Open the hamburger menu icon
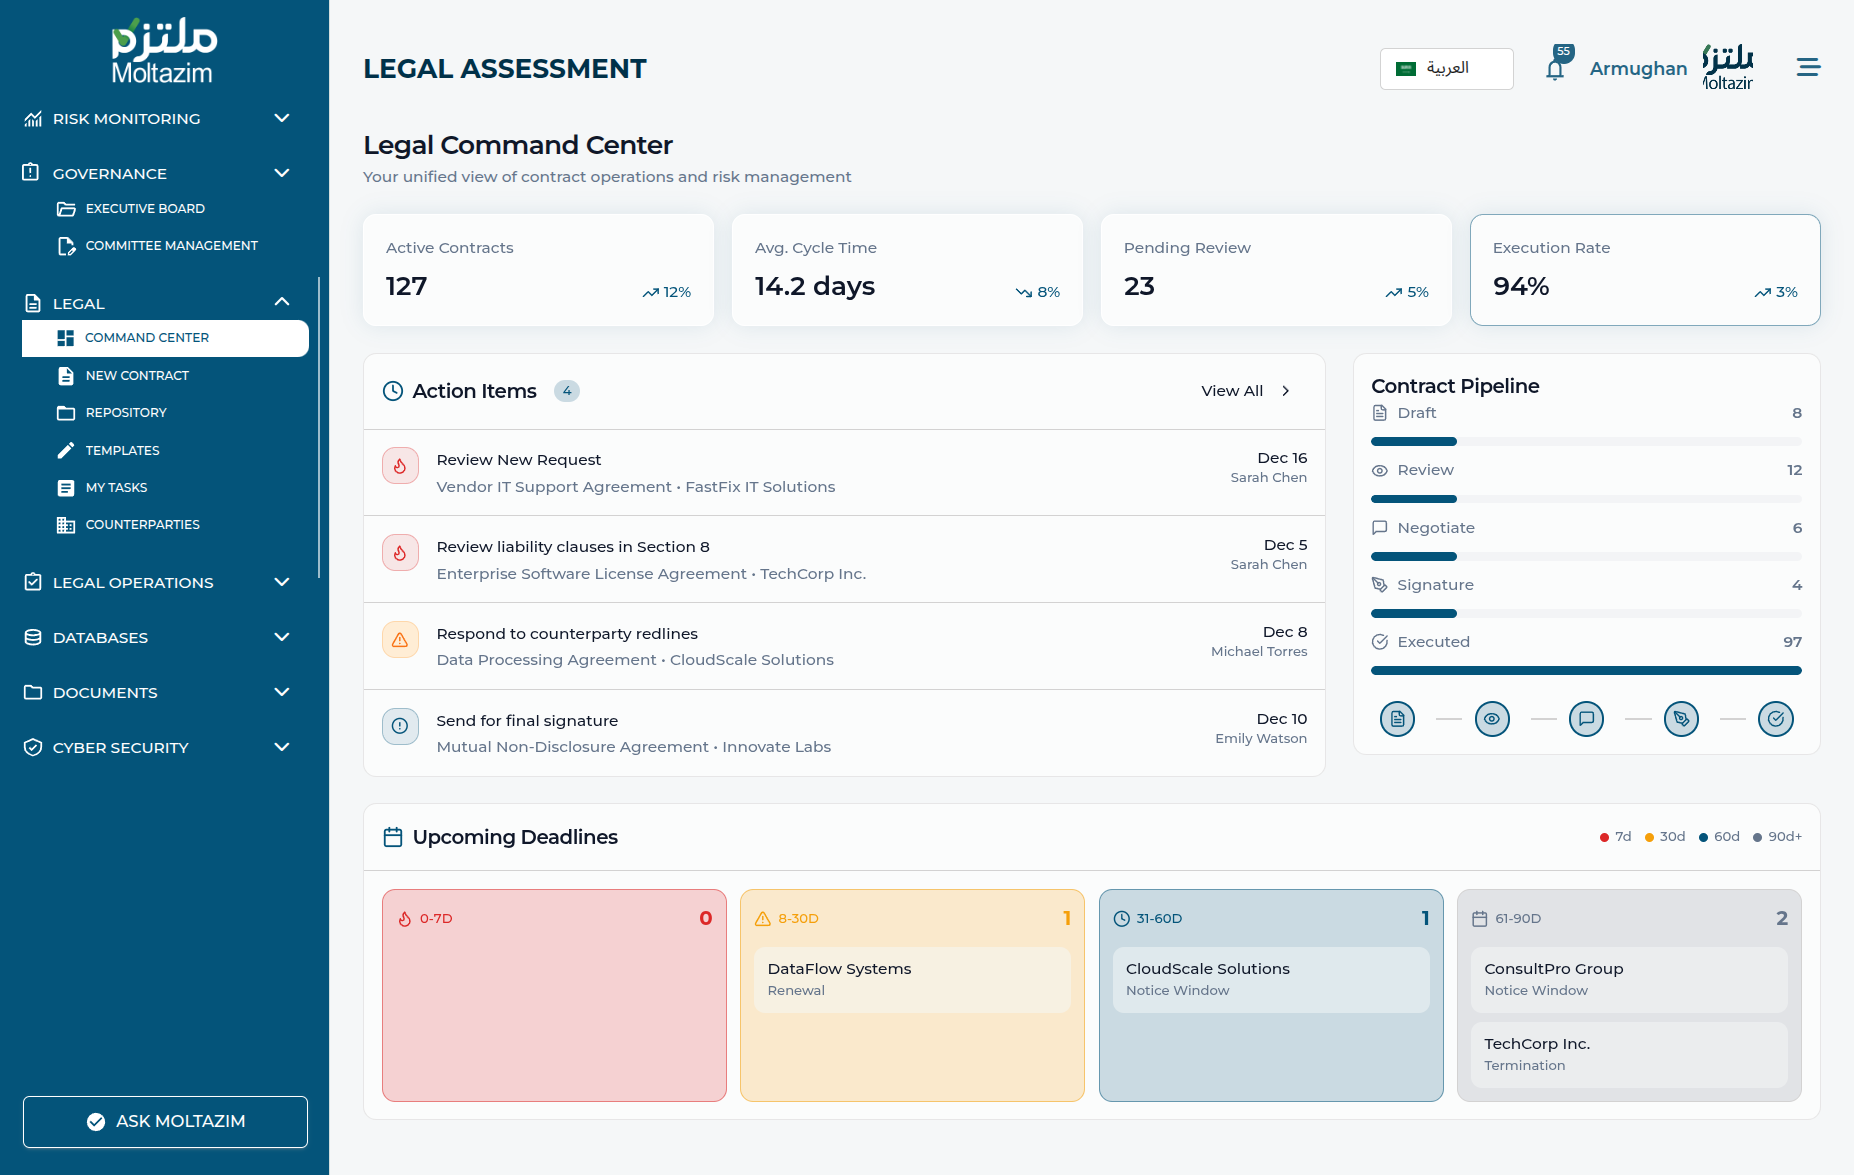Image resolution: width=1854 pixels, height=1176 pixels. [1808, 67]
